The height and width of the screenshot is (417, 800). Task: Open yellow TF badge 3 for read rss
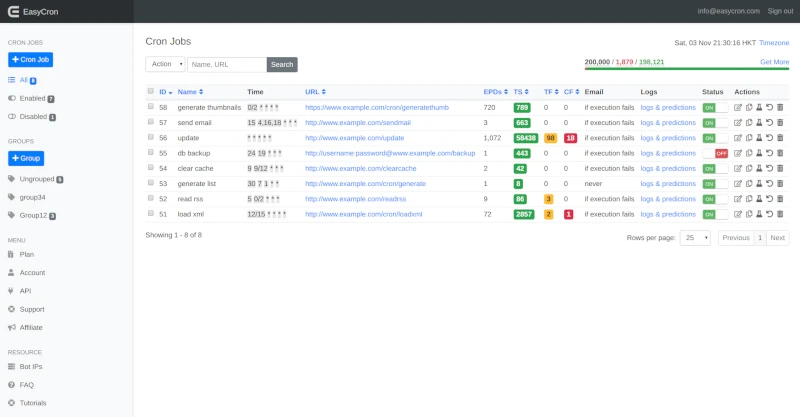click(x=548, y=199)
